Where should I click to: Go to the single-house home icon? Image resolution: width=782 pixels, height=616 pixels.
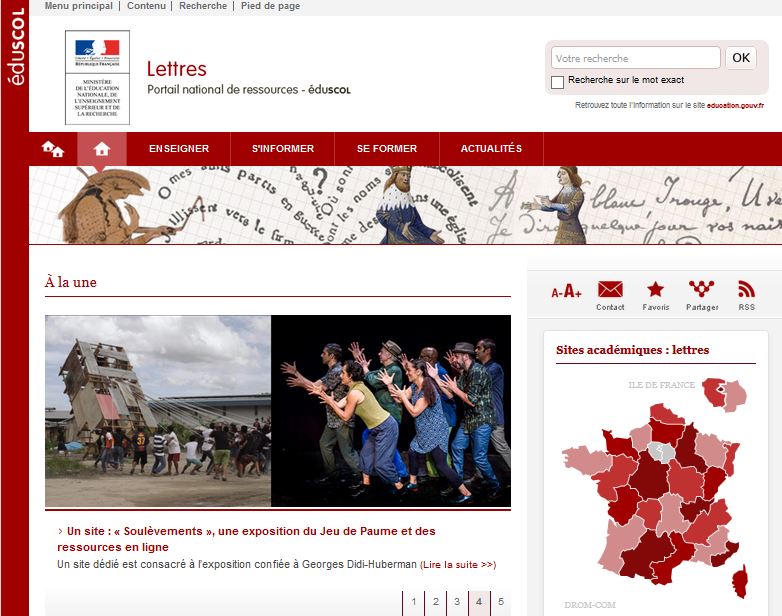tap(101, 149)
